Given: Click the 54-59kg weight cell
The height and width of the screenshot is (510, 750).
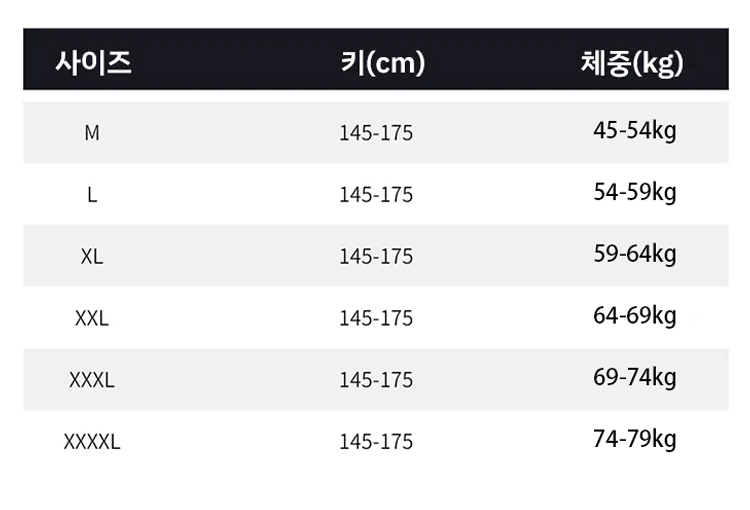Looking at the screenshot, I should 635,192.
